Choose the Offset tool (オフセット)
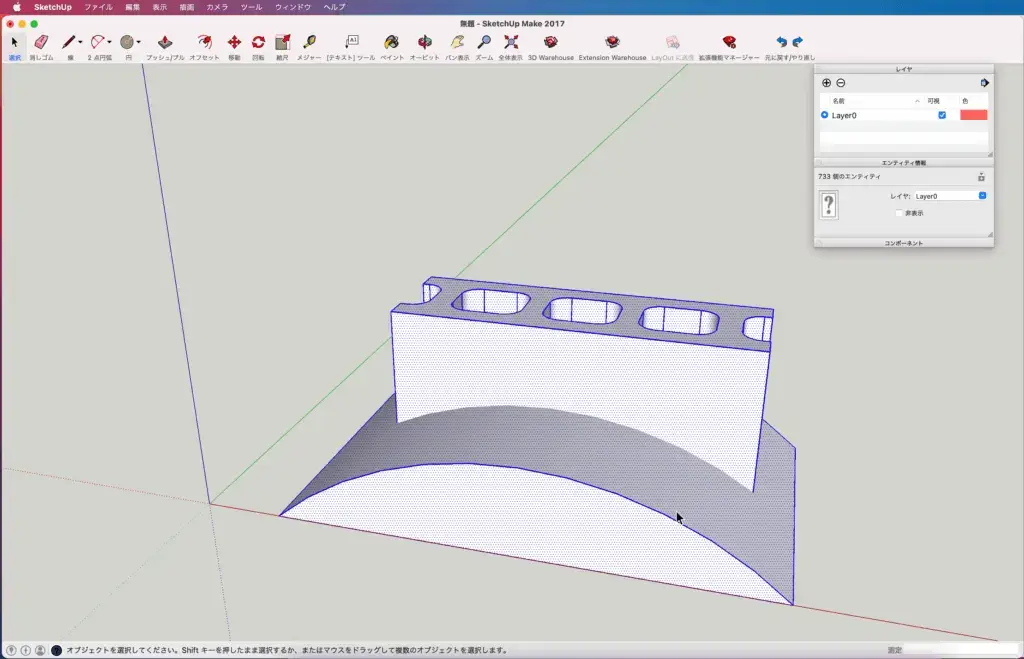Image resolution: width=1024 pixels, height=659 pixels. (x=204, y=42)
